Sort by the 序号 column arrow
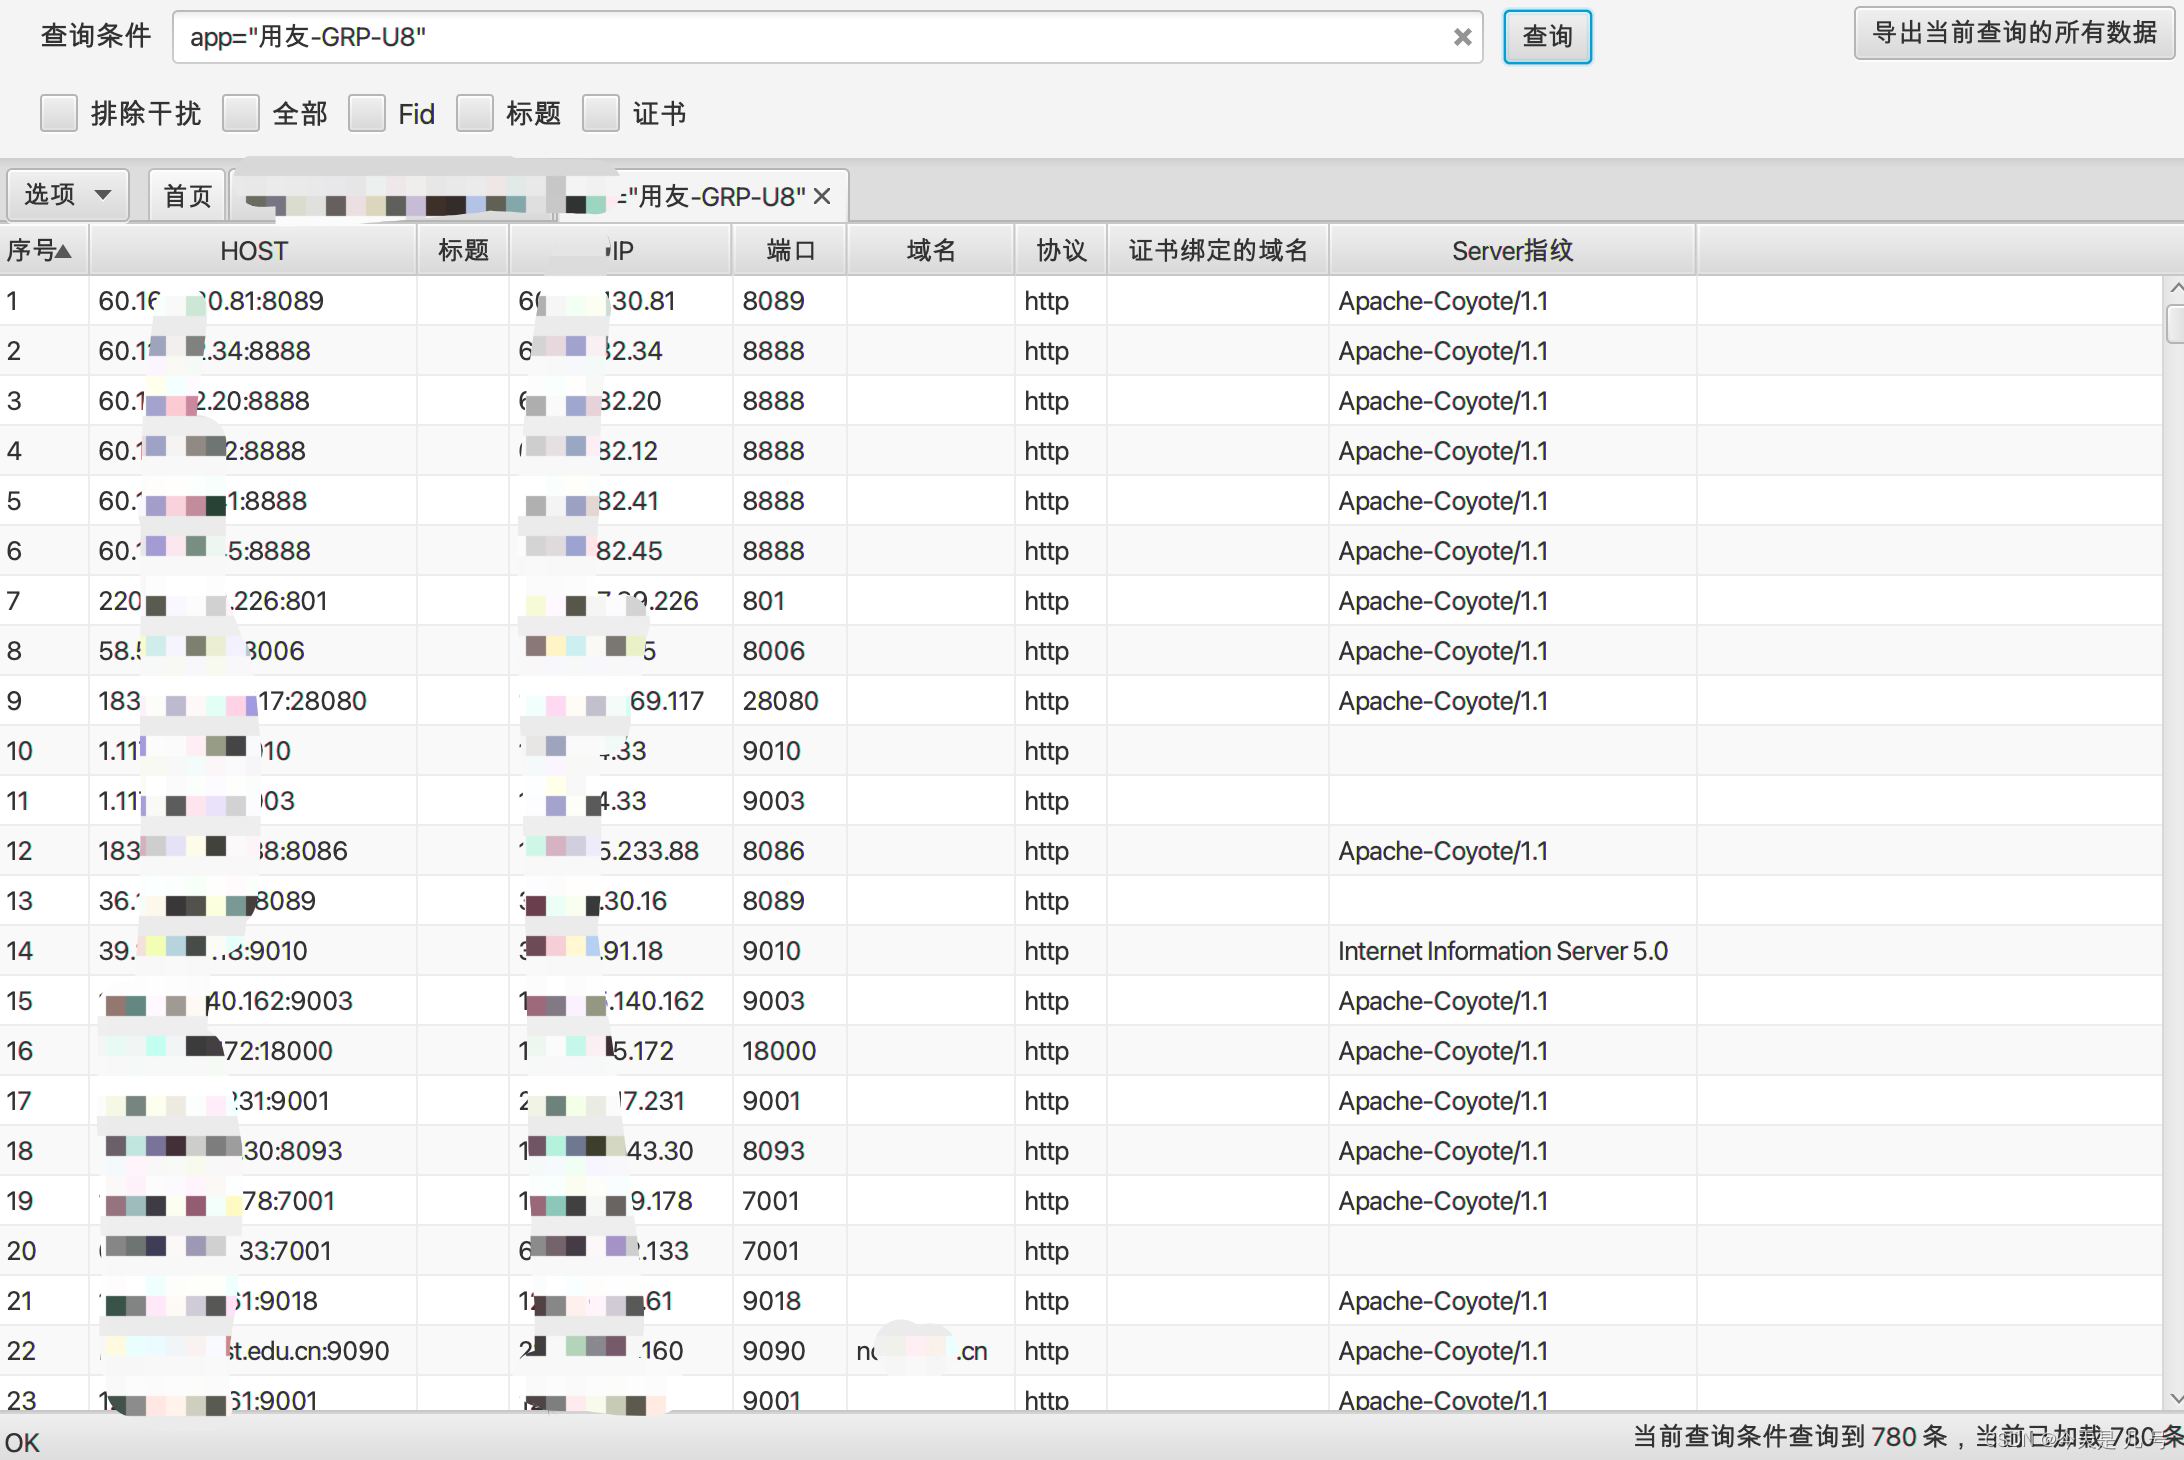The width and height of the screenshot is (2184, 1460). click(64, 250)
